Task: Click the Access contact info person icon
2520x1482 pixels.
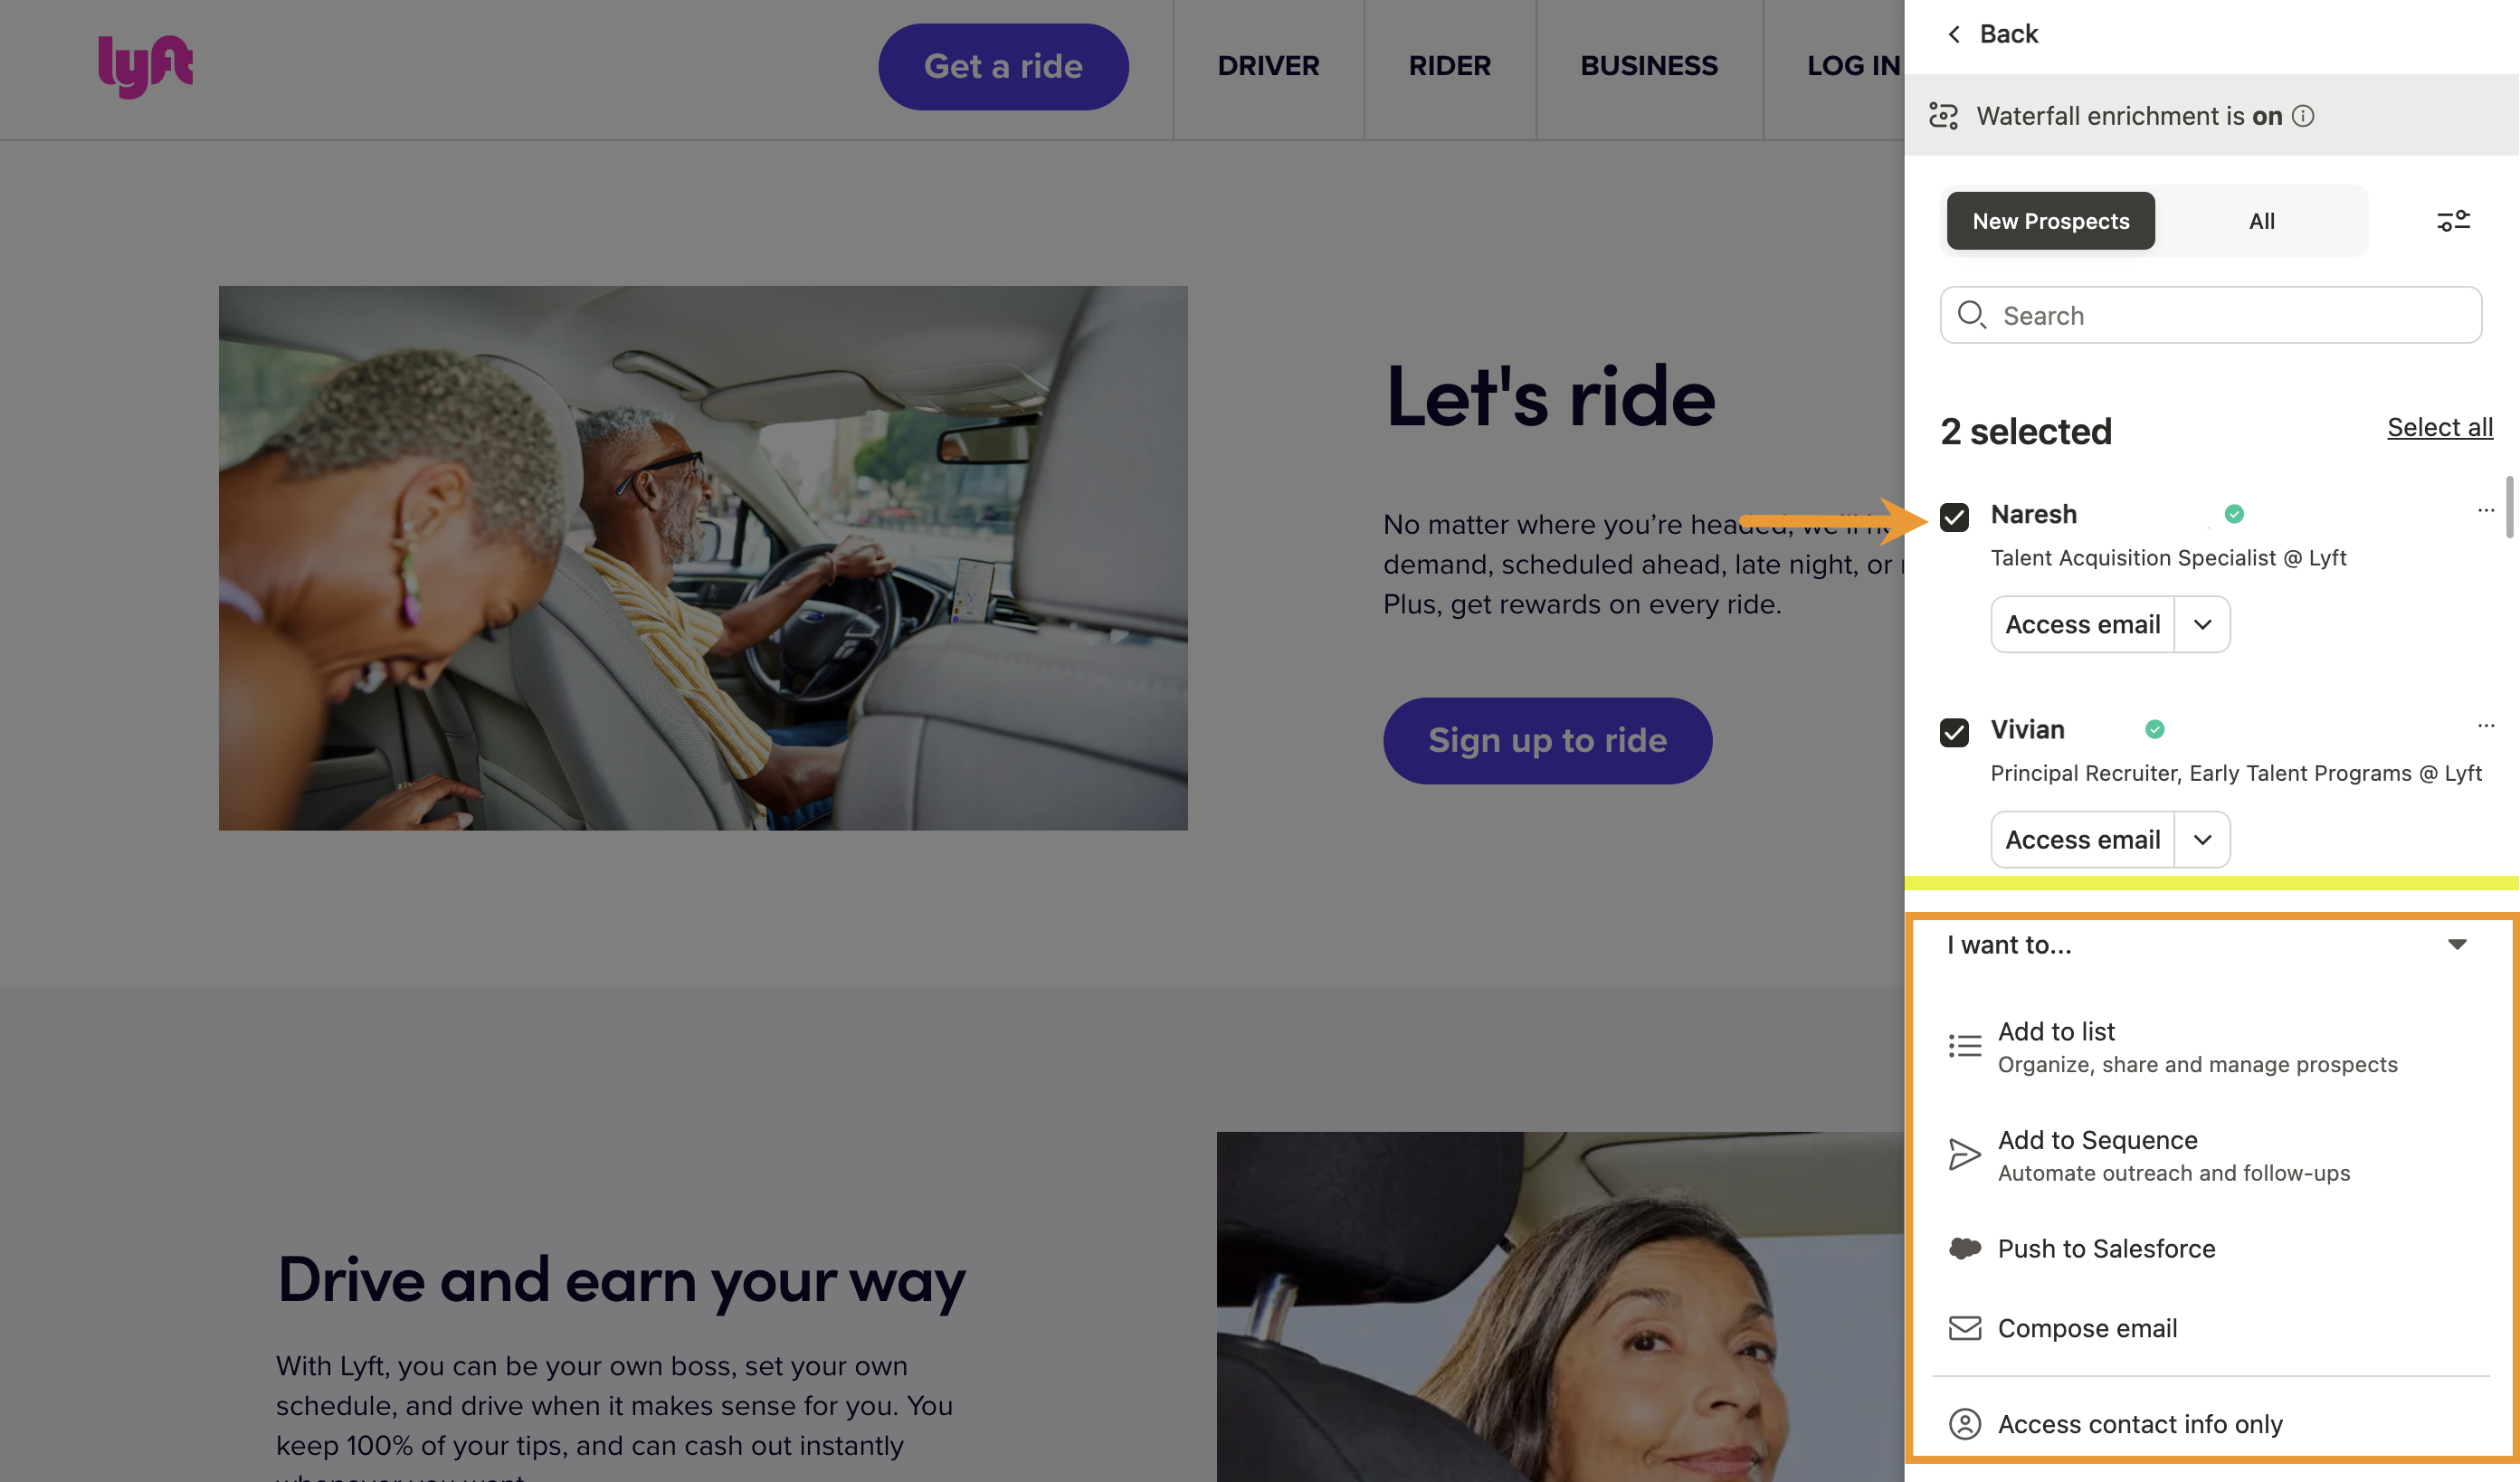Action: point(1965,1424)
